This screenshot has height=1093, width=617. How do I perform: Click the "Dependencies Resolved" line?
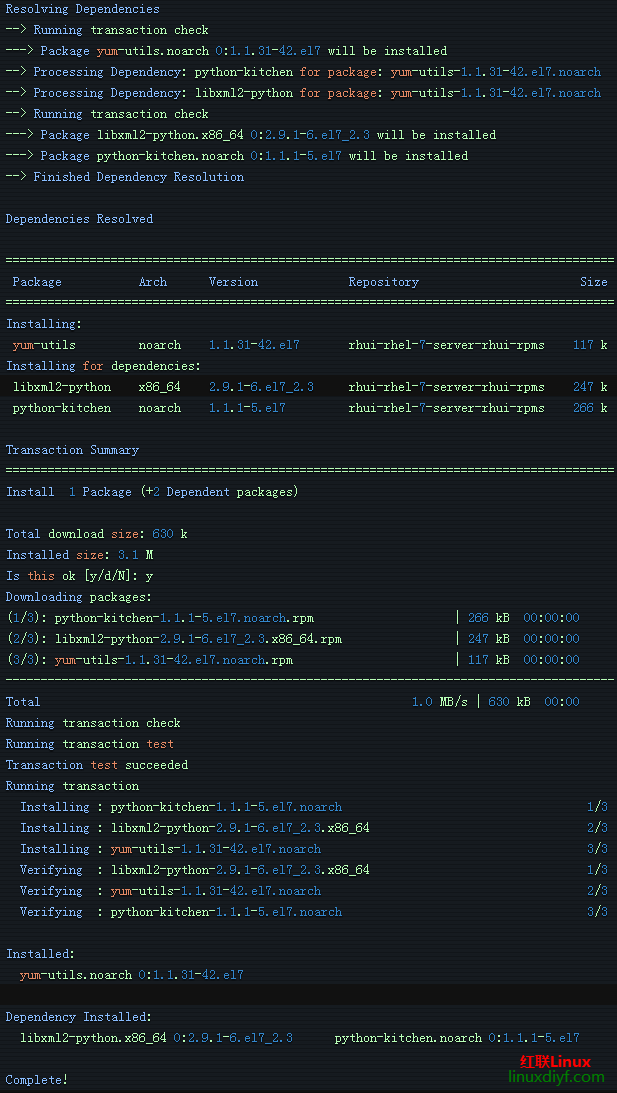coord(79,219)
